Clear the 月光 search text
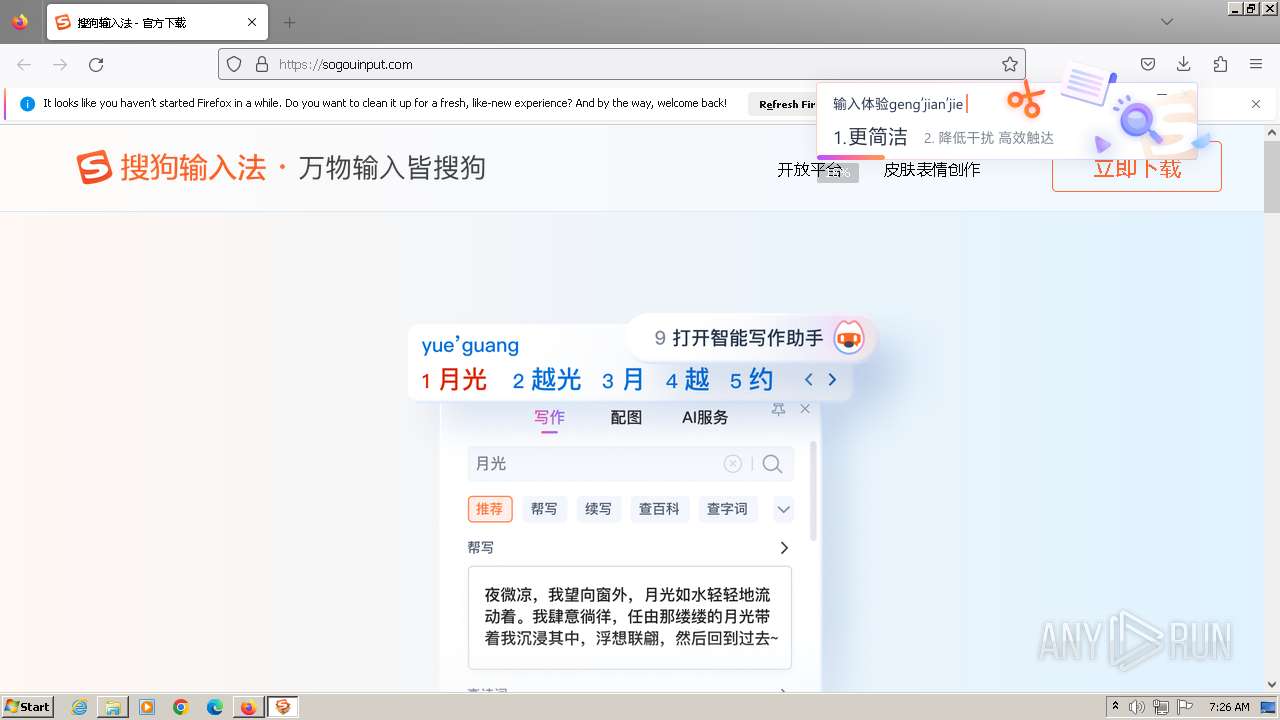 click(733, 464)
